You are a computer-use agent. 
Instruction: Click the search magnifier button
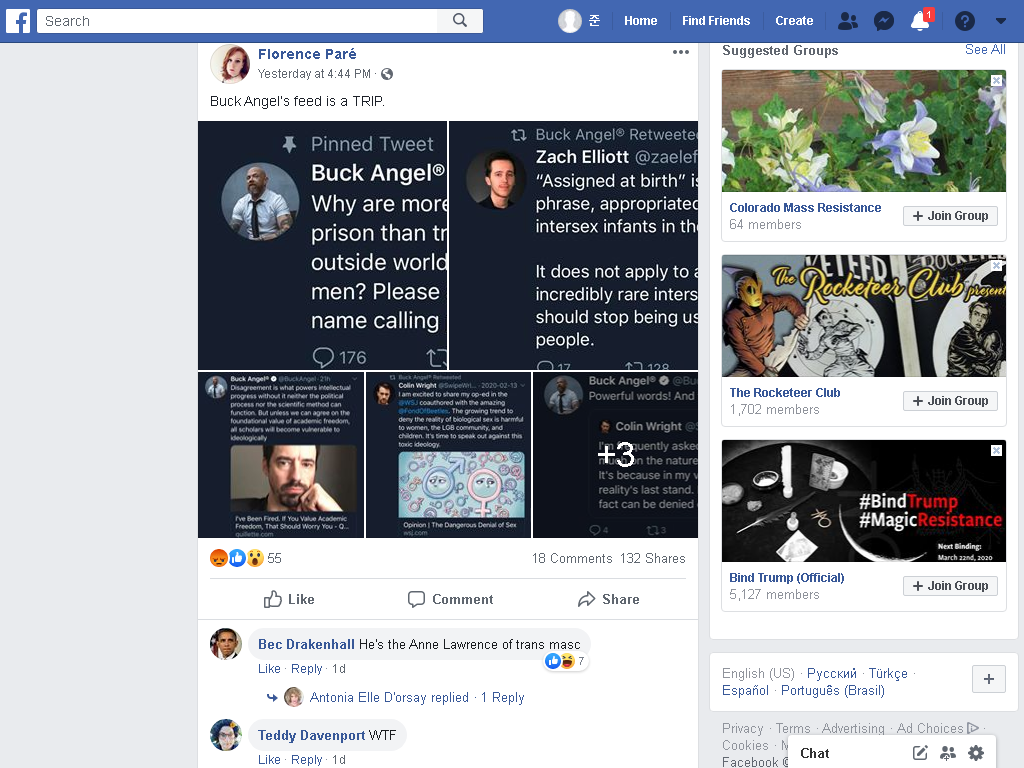460,21
